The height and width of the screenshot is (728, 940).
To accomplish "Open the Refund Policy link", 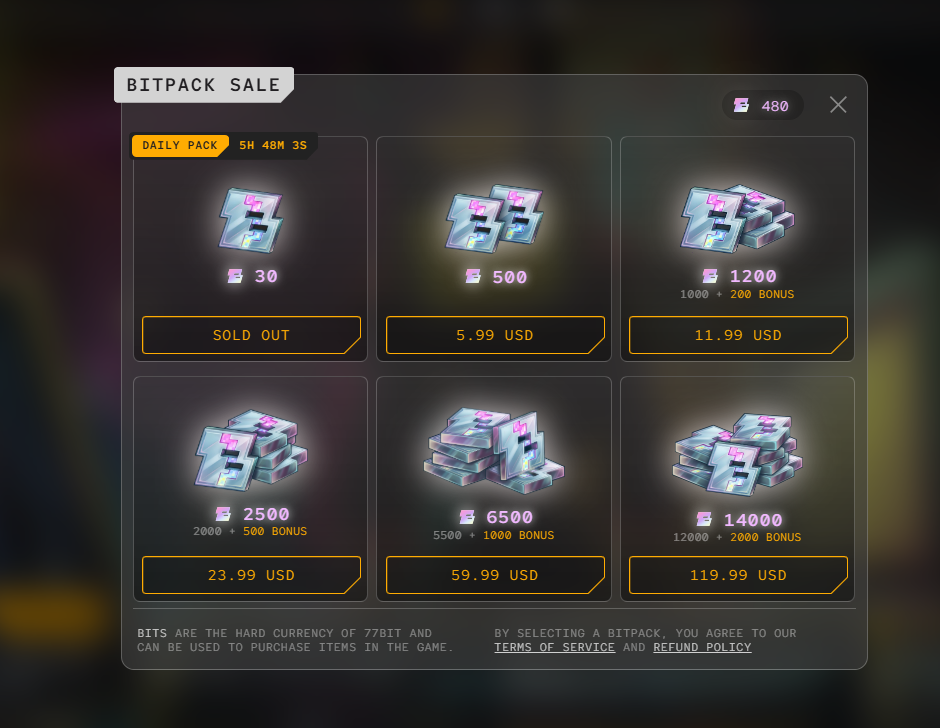I will [x=702, y=647].
